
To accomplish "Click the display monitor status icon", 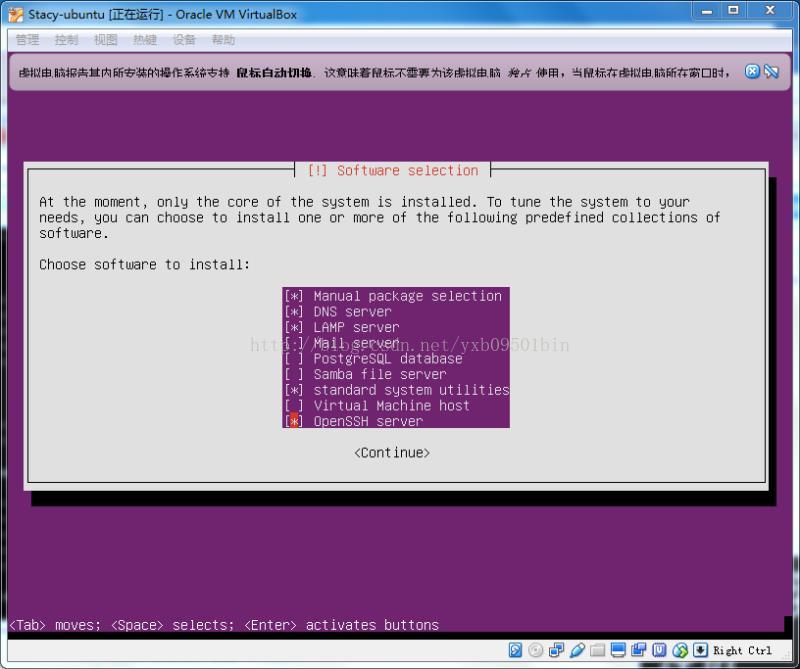I will (618, 650).
